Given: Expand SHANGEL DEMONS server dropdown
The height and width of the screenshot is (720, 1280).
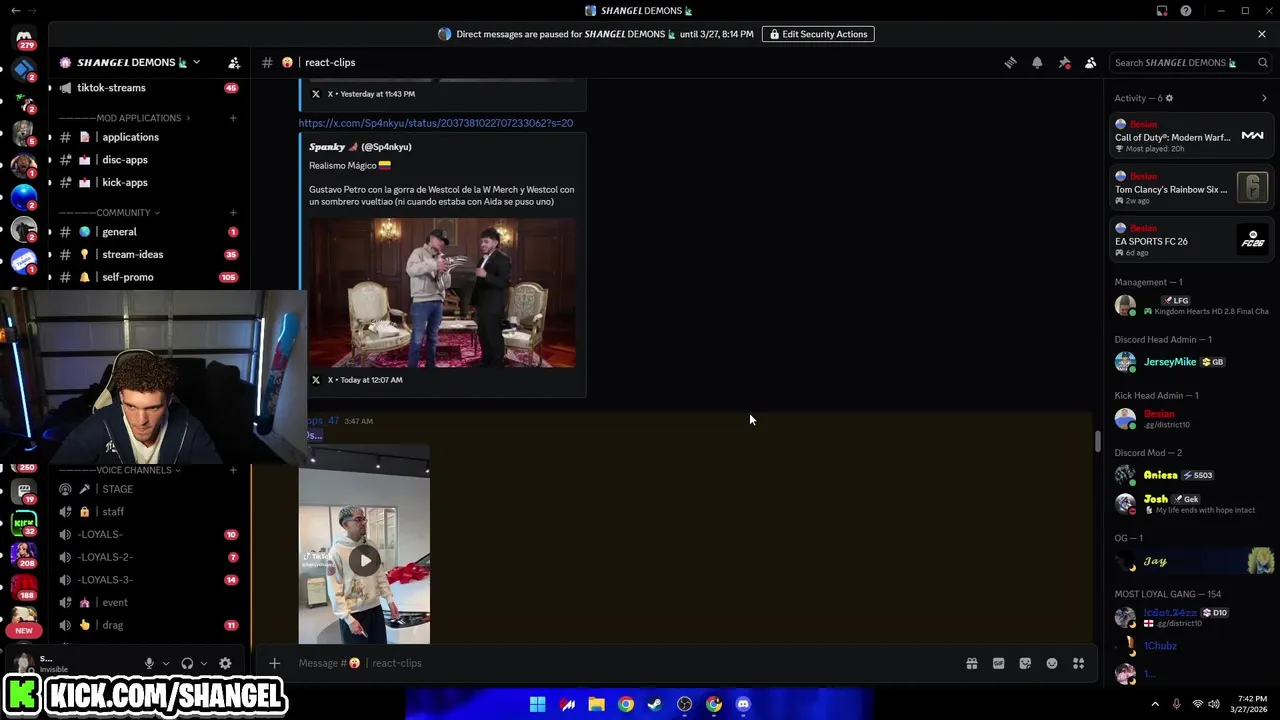Looking at the screenshot, I should (x=196, y=62).
